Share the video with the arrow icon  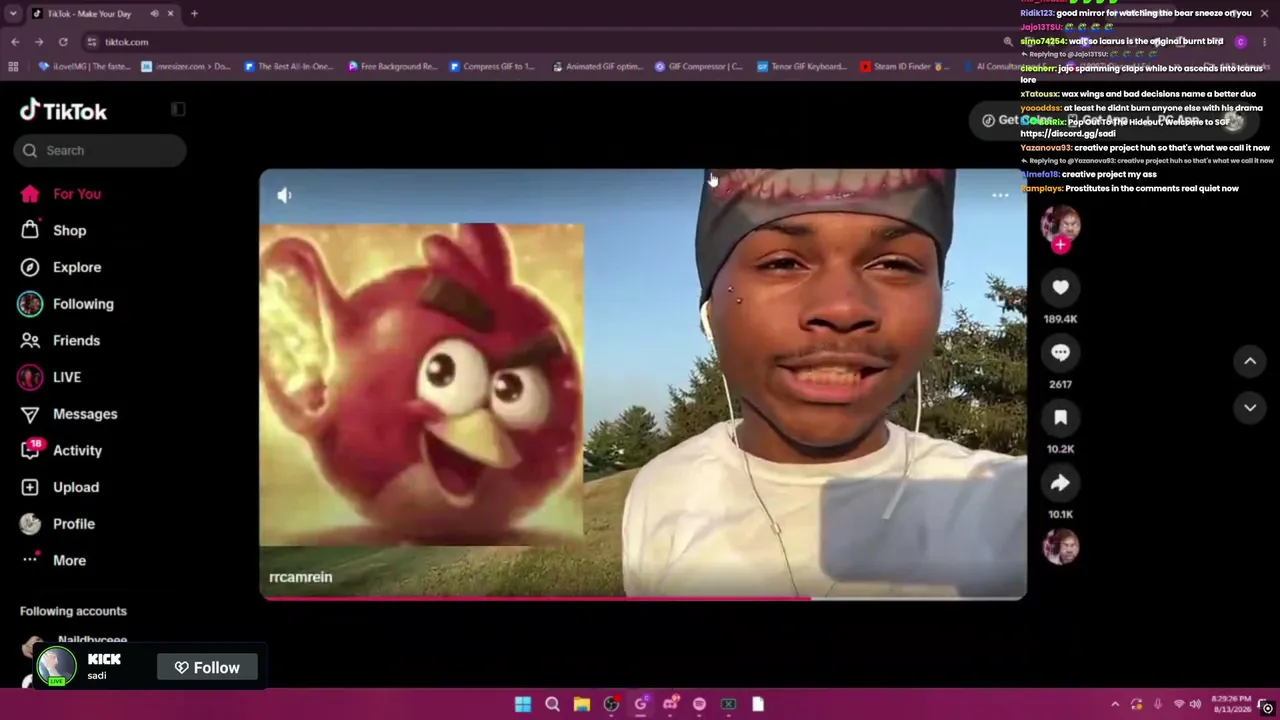[1060, 483]
